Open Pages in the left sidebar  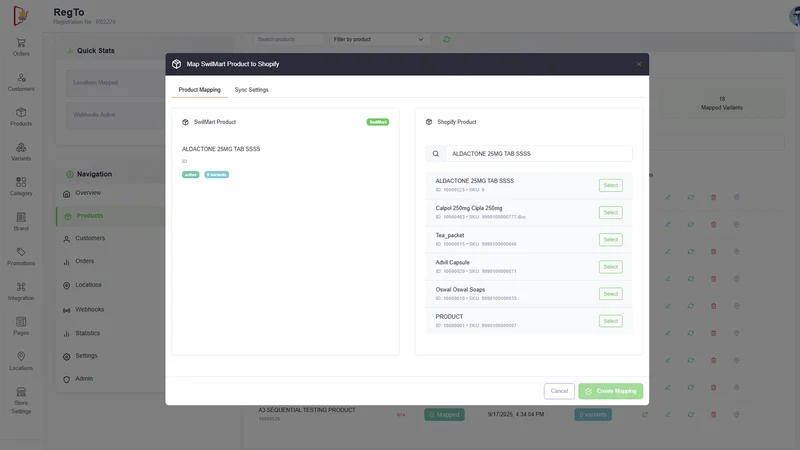tap(21, 327)
